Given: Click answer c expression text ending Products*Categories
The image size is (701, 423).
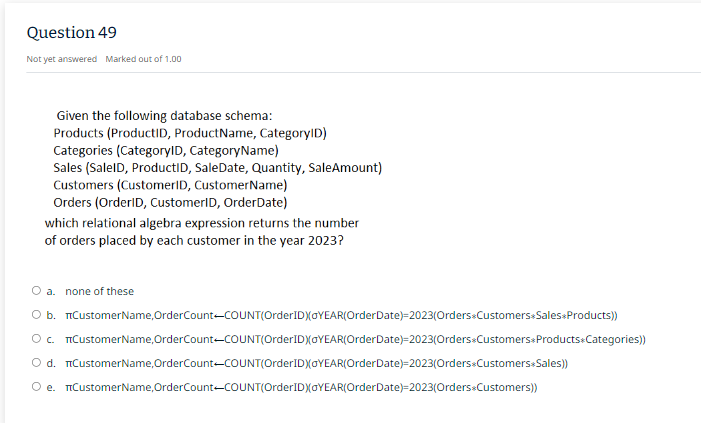Looking at the screenshot, I should [355, 339].
